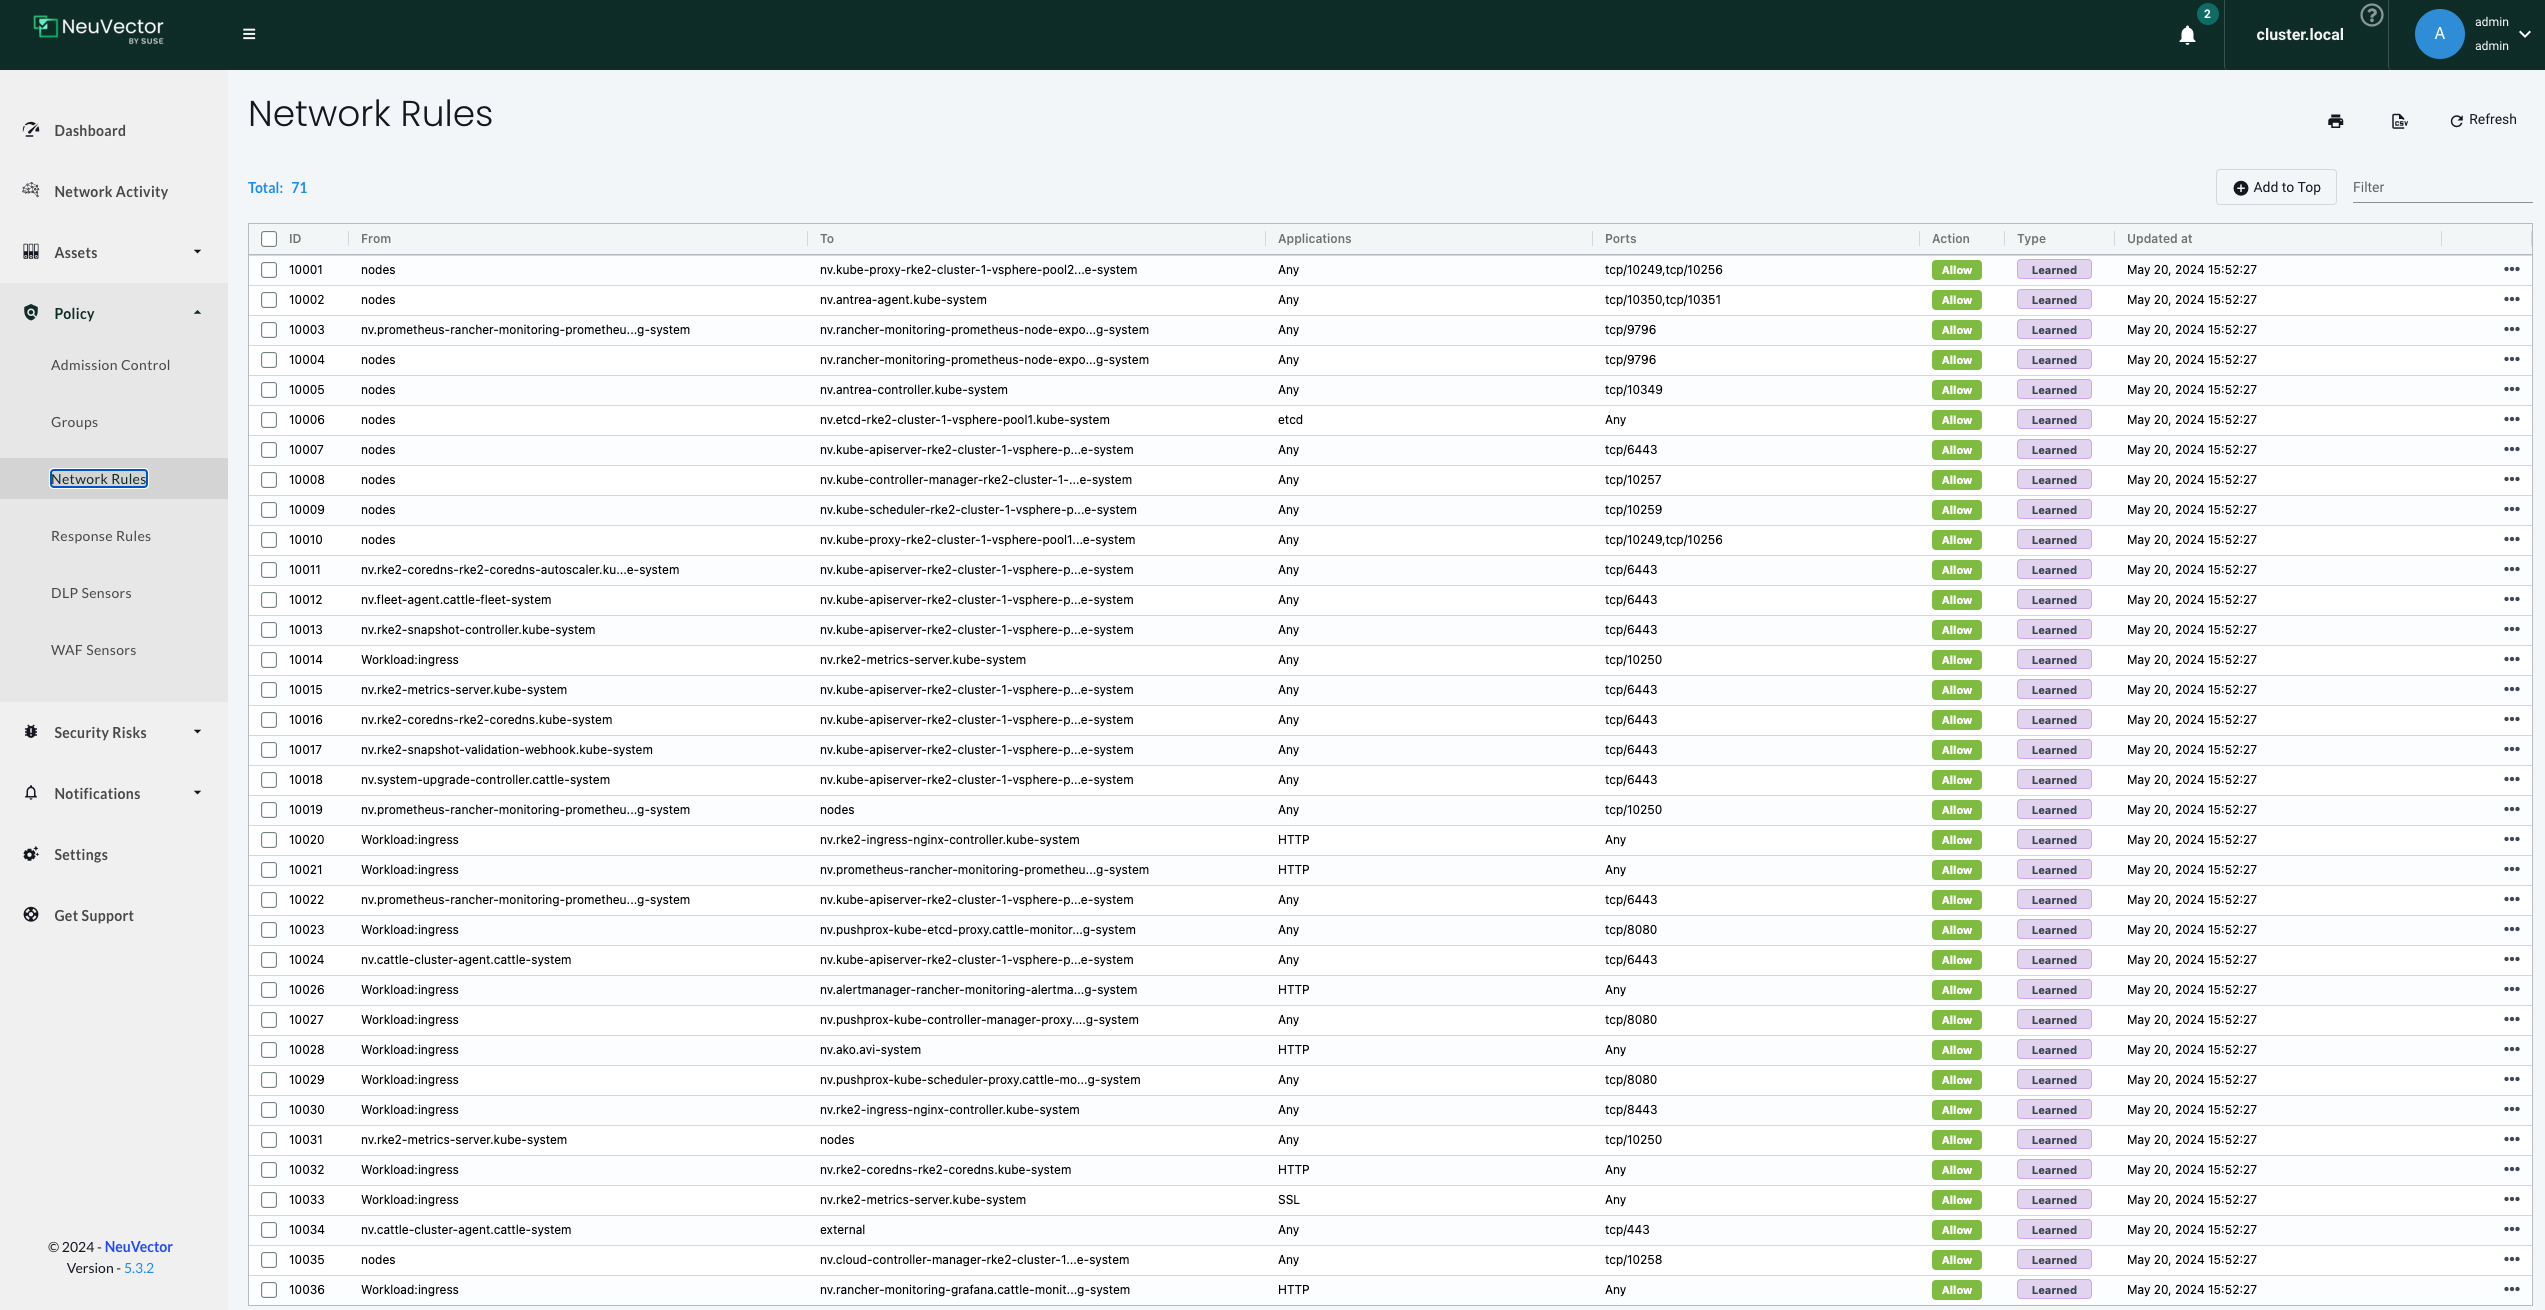Open actions menu for rule 10034
Image resolution: width=2545 pixels, height=1310 pixels.
[2511, 1229]
